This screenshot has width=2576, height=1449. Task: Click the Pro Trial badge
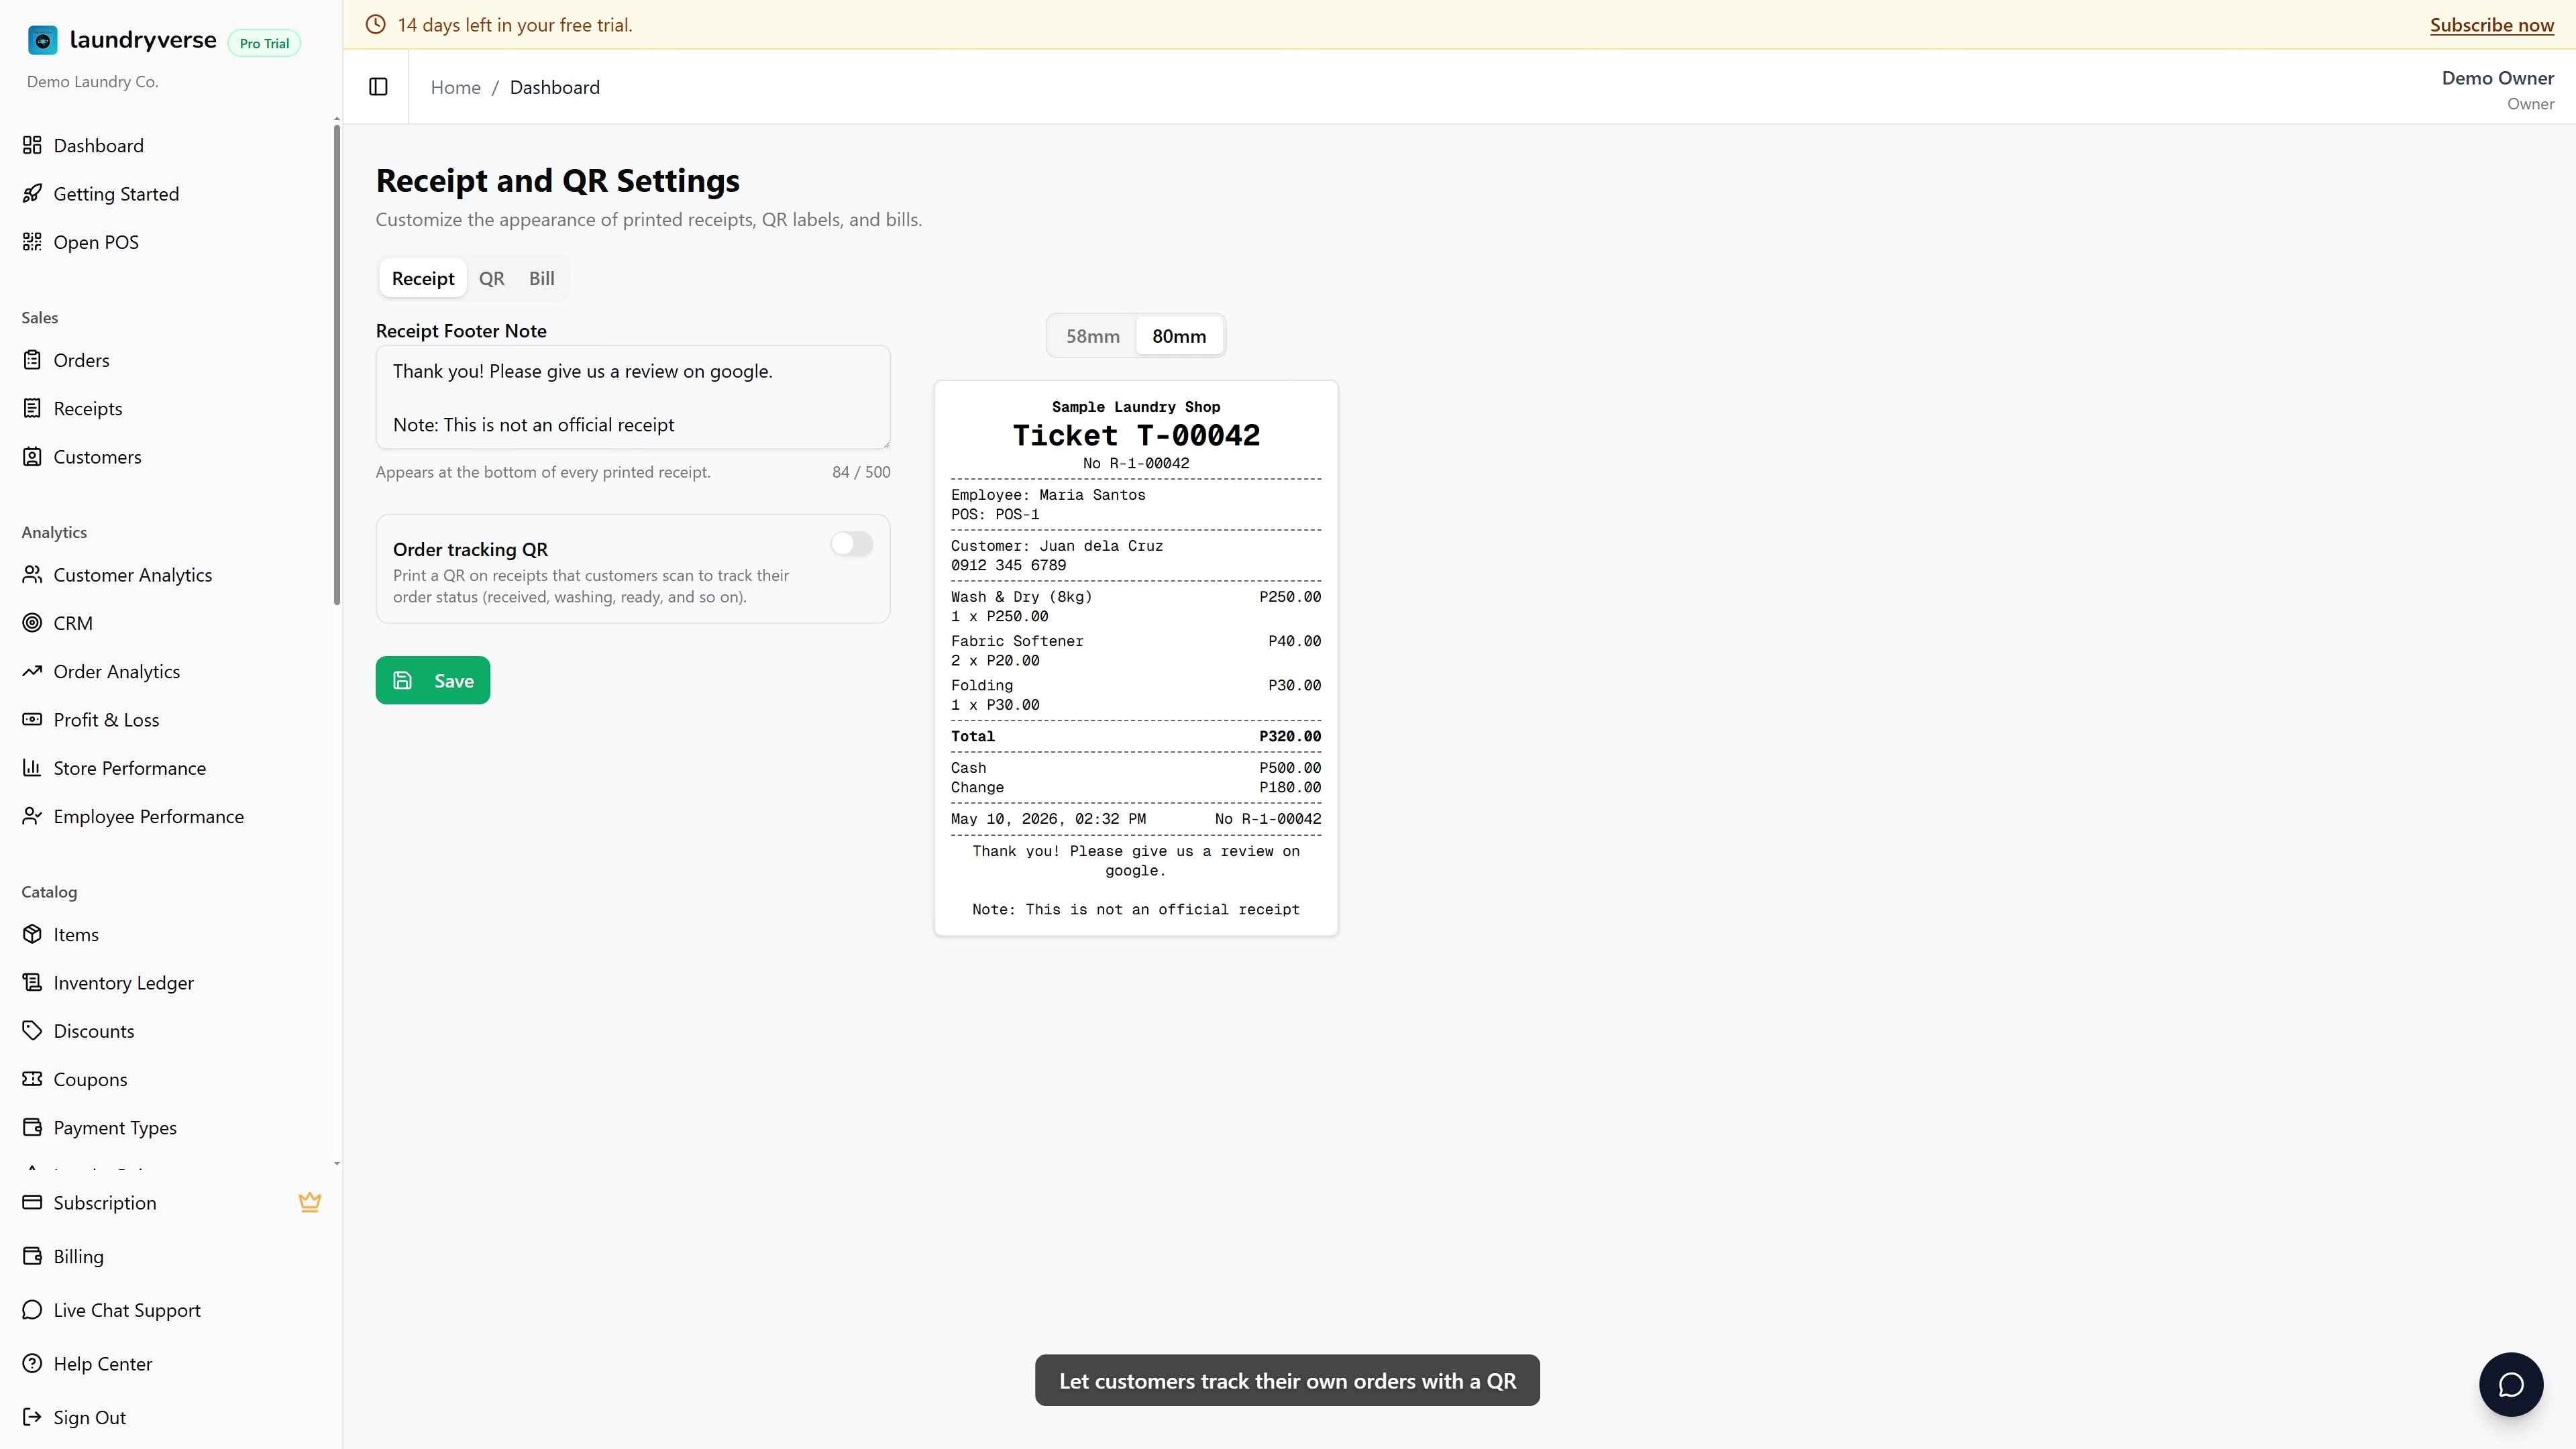[264, 43]
